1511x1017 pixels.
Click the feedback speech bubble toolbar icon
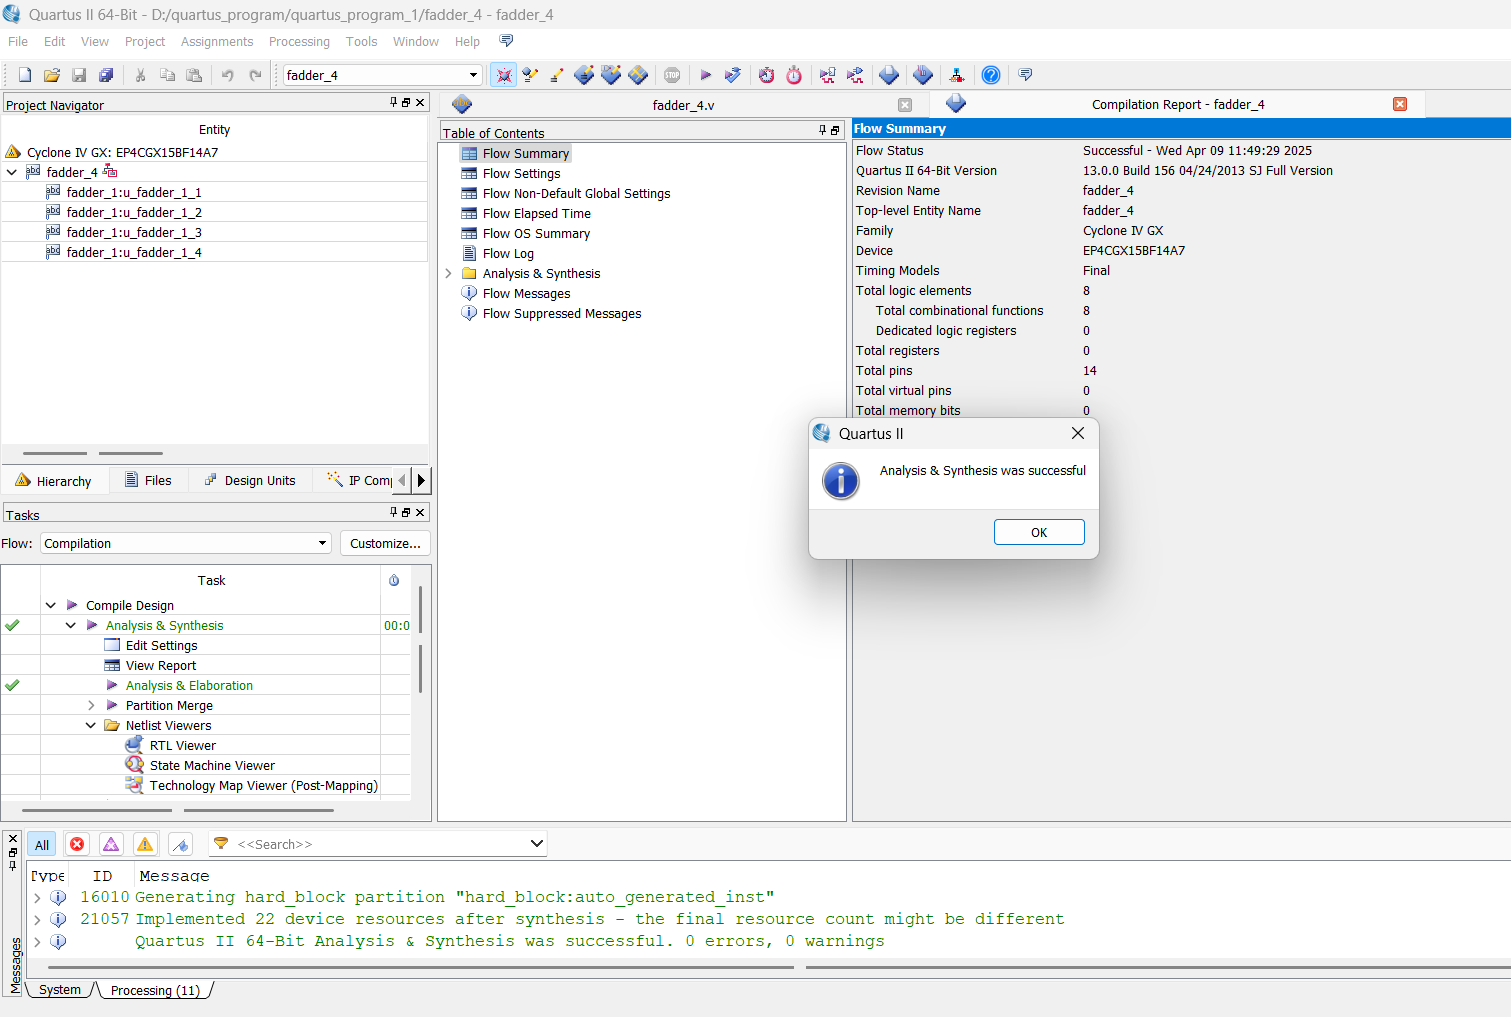coord(1025,75)
